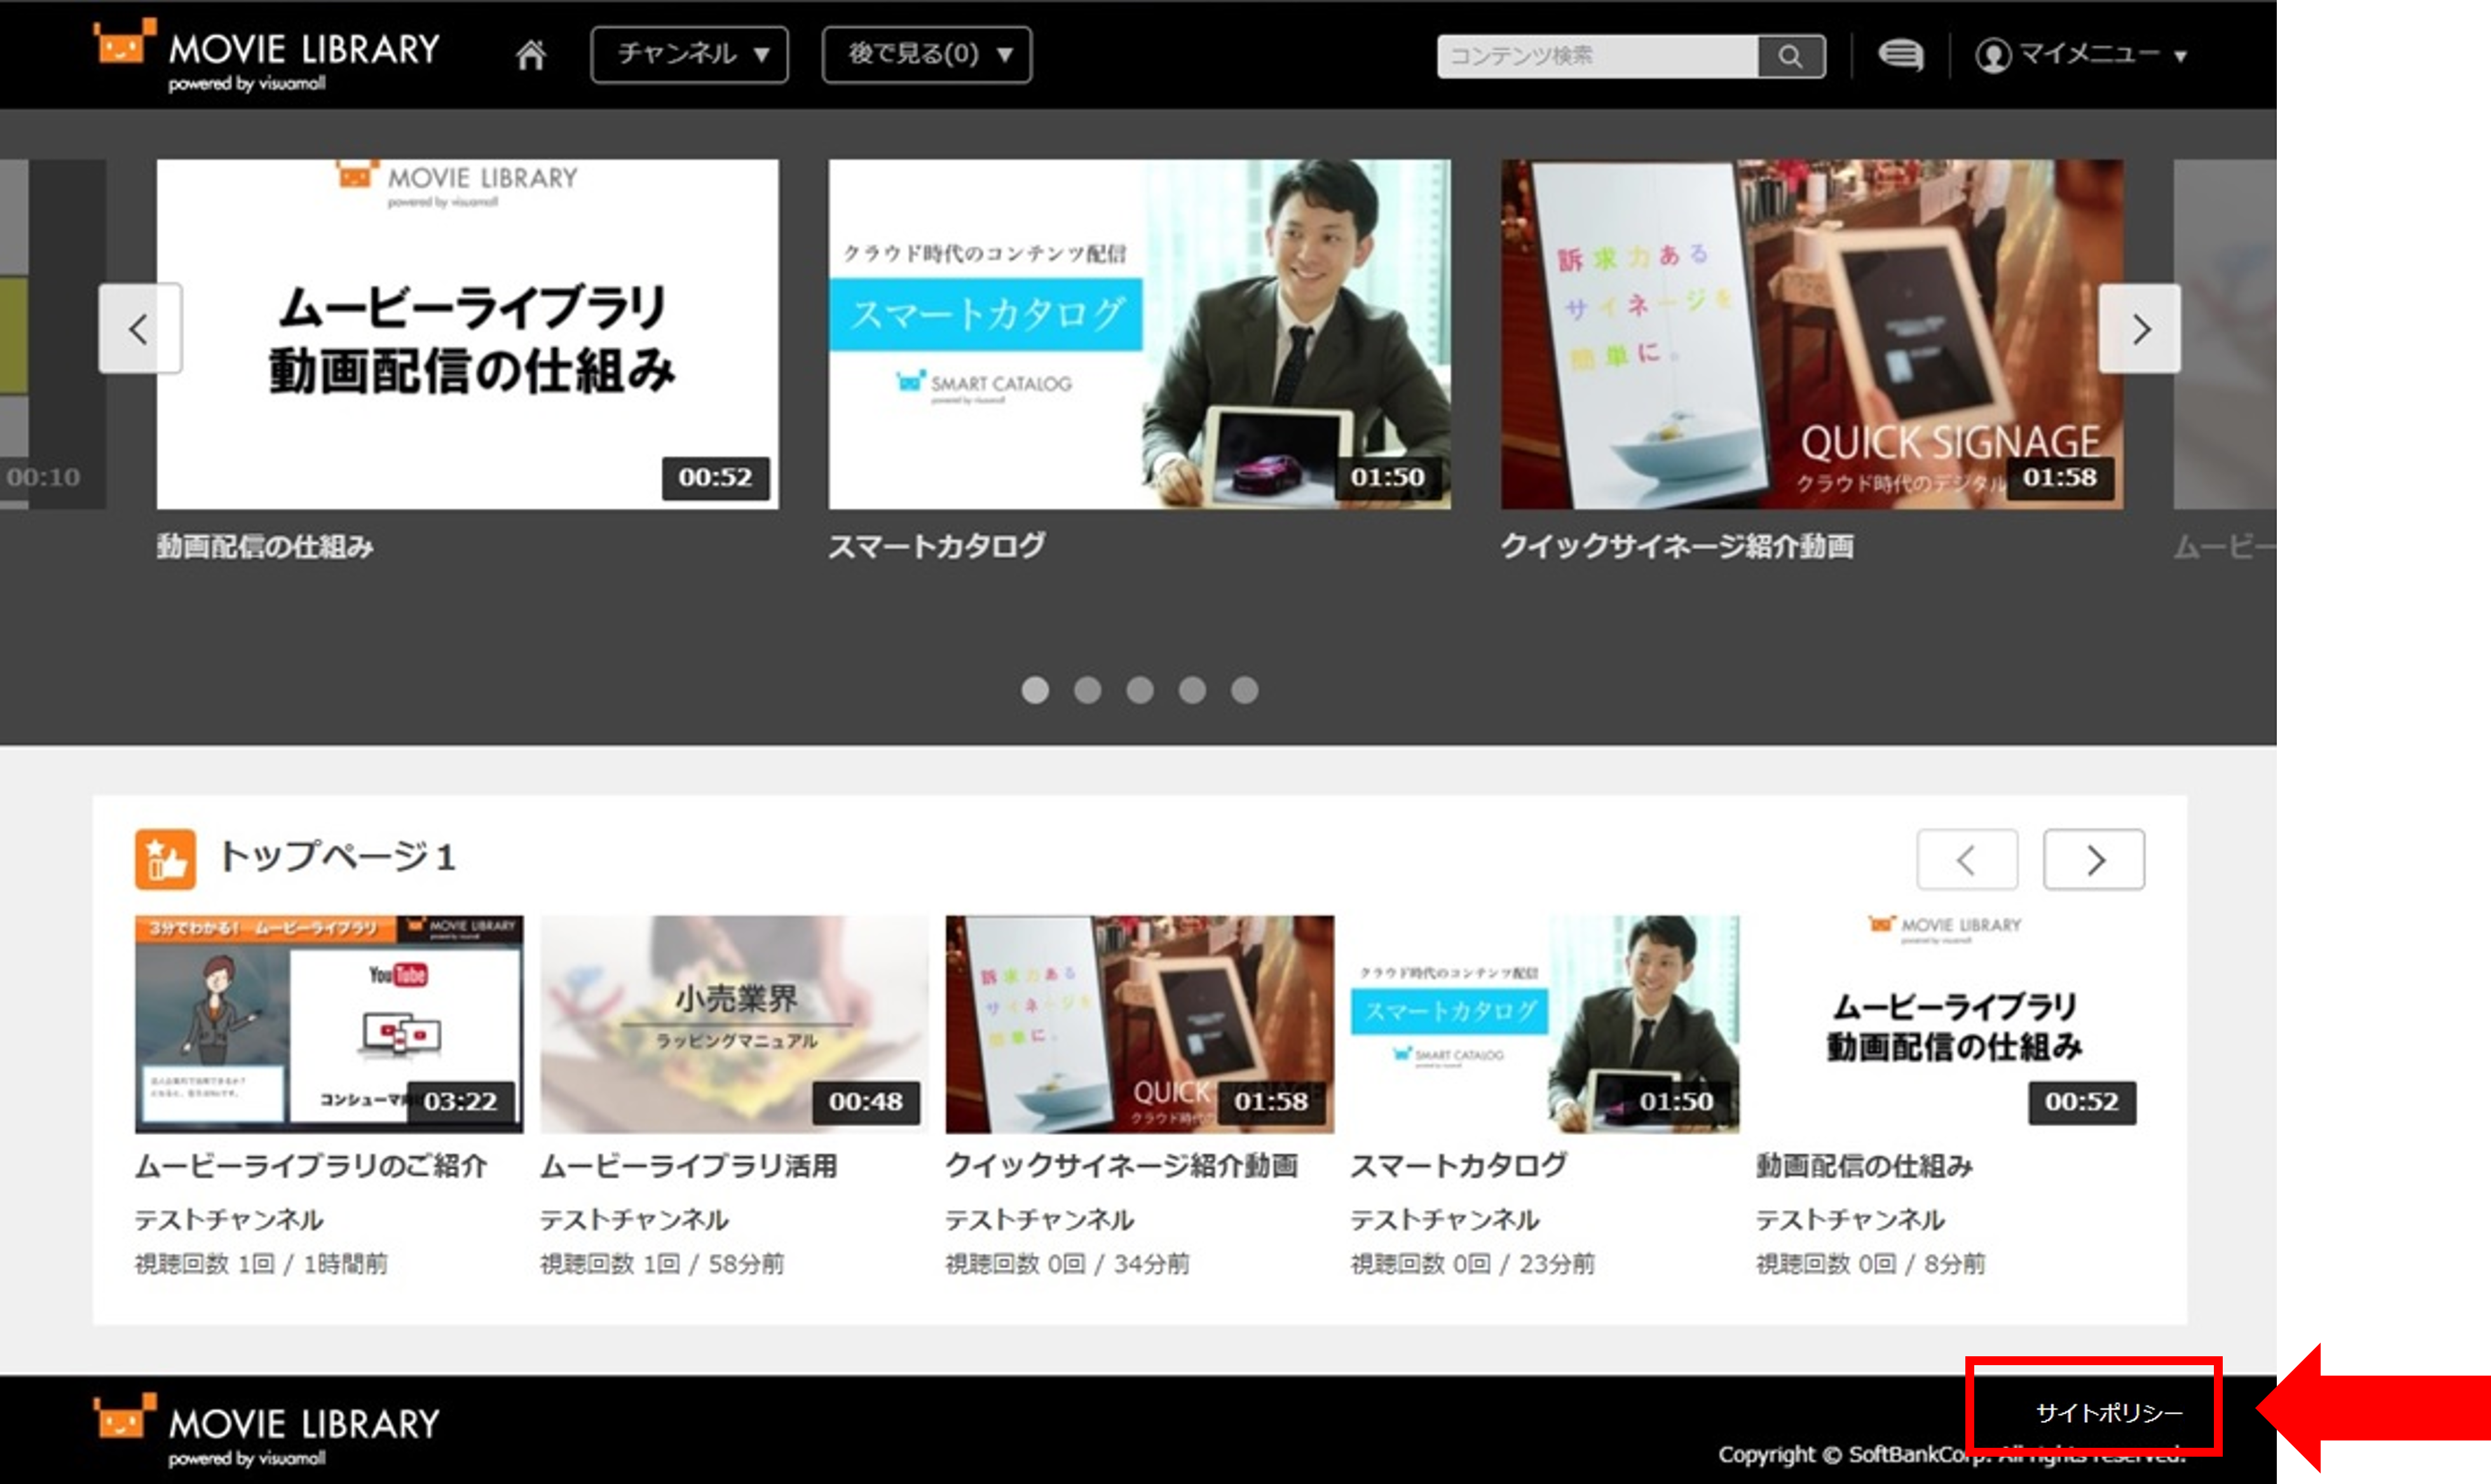
Task: Play the ムービーライブラリのご紹介 thumbnail video
Action: tap(328, 1023)
